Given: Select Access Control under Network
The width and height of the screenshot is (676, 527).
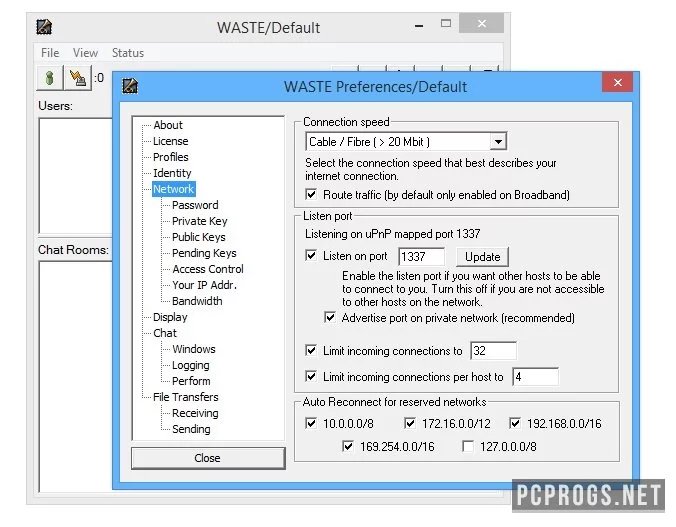Looking at the screenshot, I should (x=208, y=269).
